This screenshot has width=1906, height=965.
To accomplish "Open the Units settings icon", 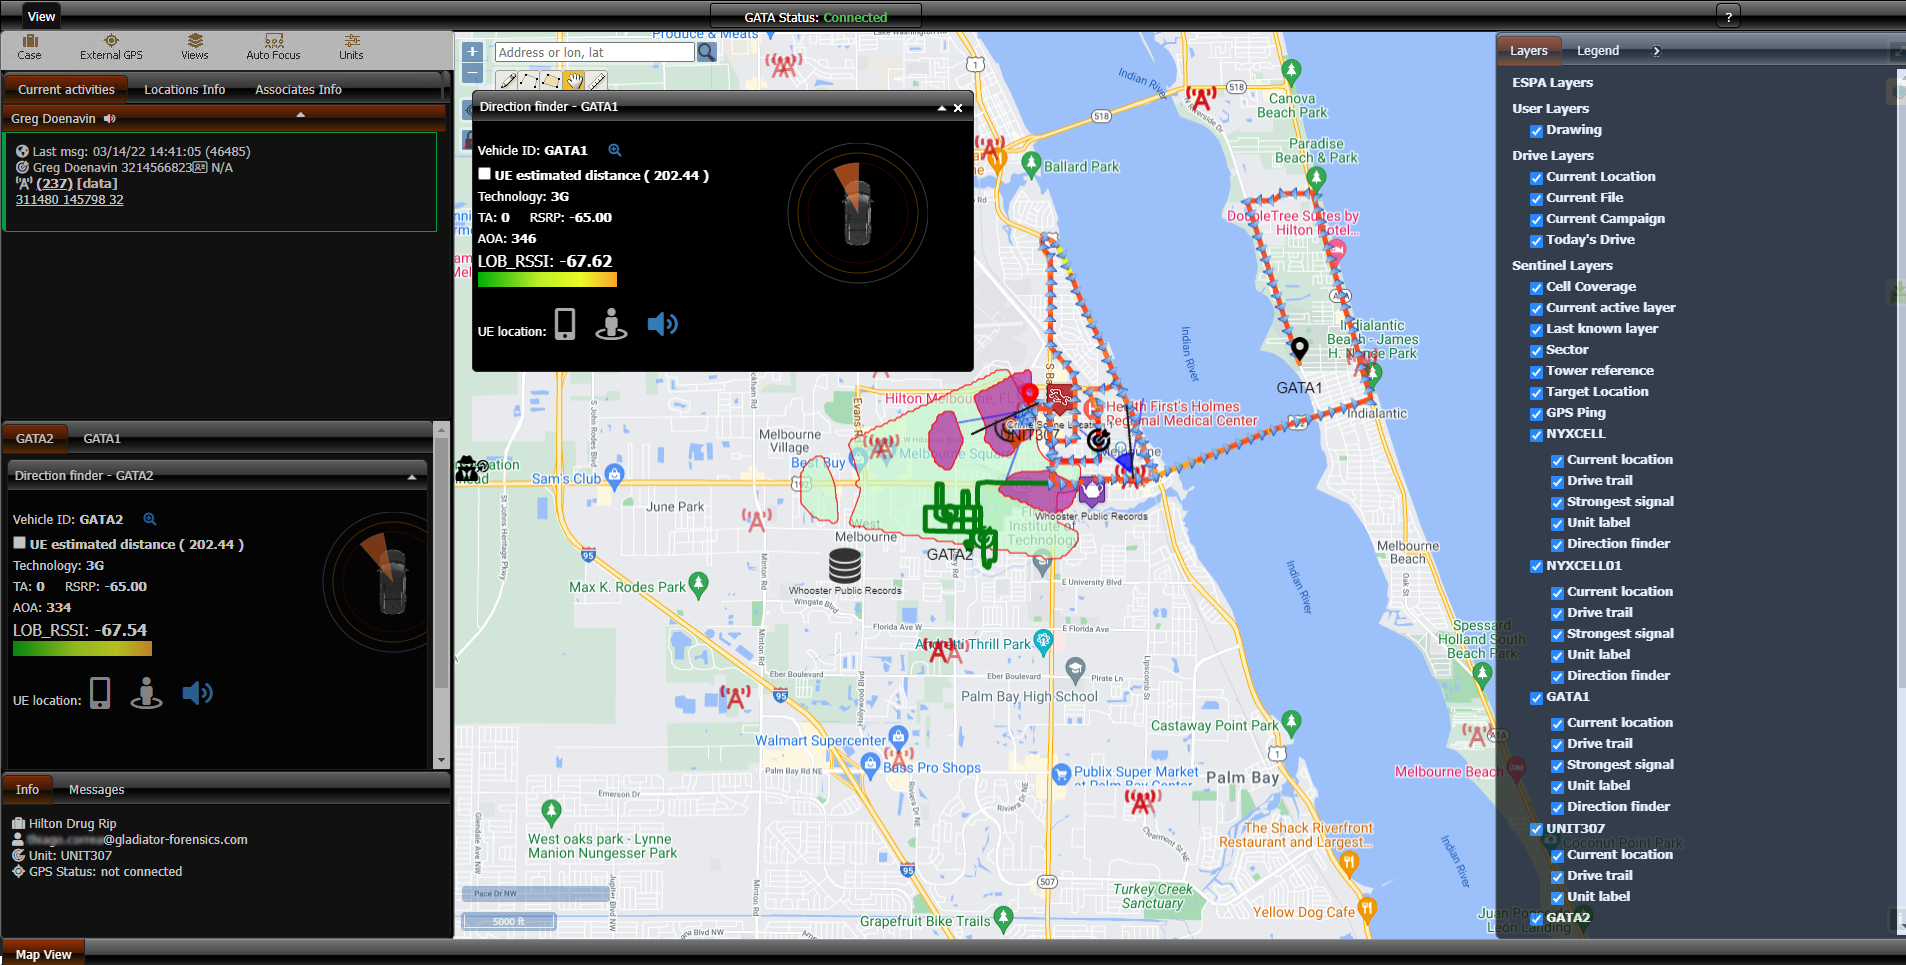I will point(351,46).
